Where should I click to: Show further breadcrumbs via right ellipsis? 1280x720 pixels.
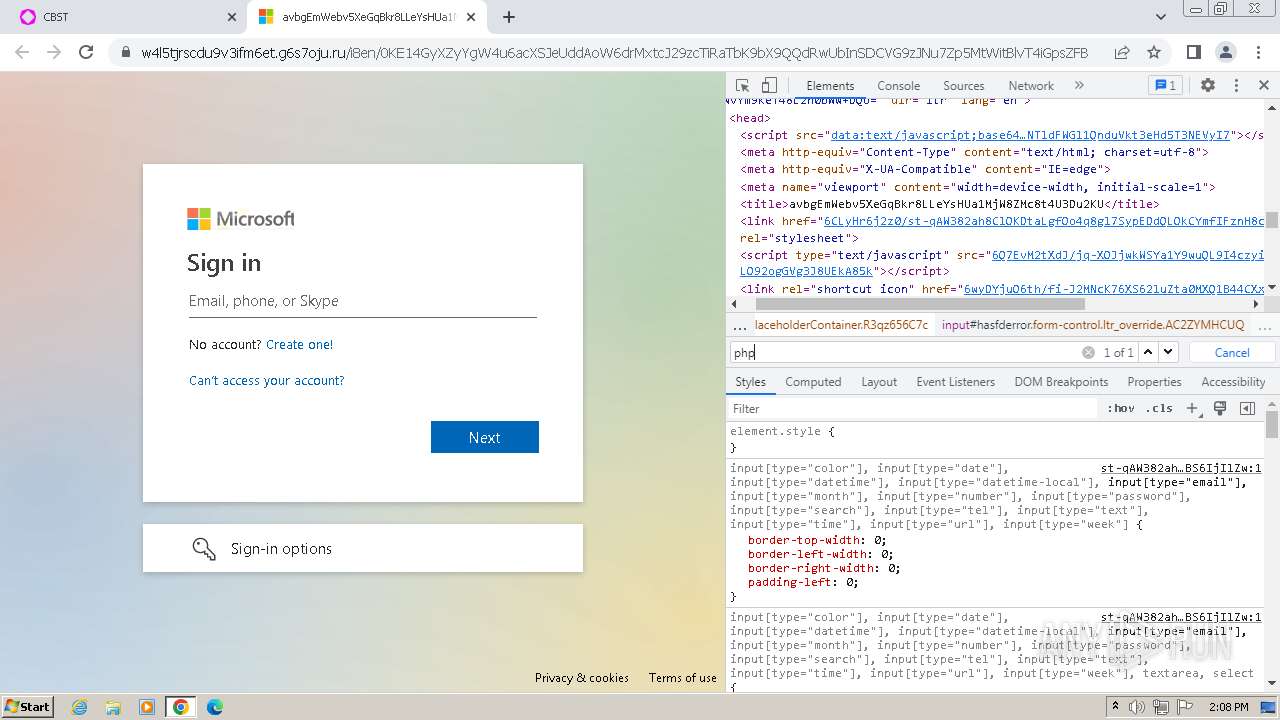point(1266,326)
